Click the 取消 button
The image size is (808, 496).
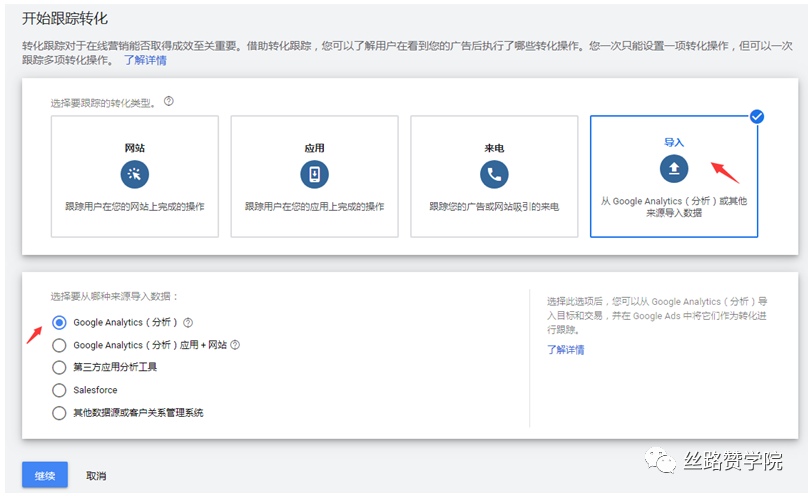point(96,476)
